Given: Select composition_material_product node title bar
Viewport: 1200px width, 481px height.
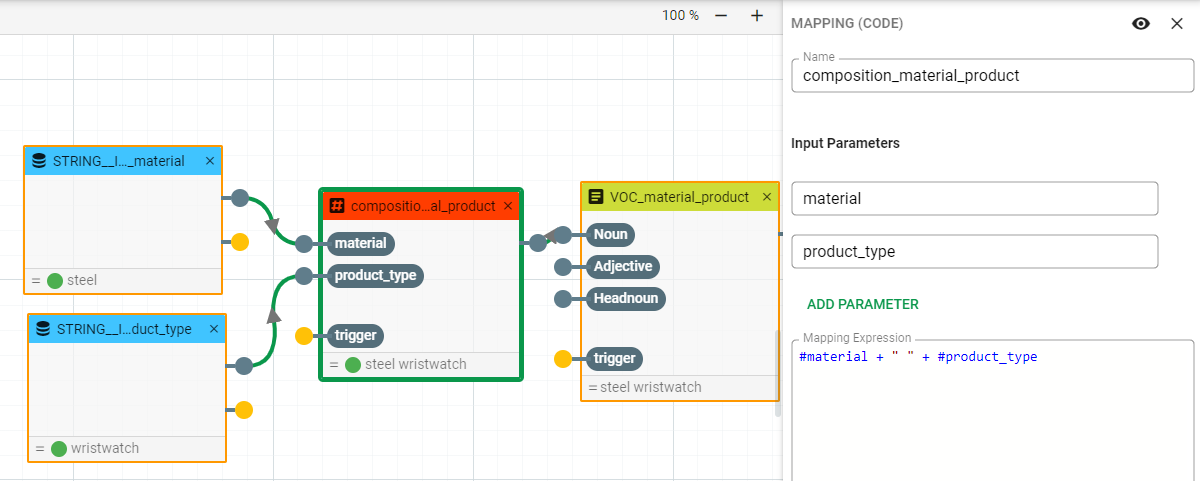Looking at the screenshot, I should pyautogui.click(x=421, y=206).
